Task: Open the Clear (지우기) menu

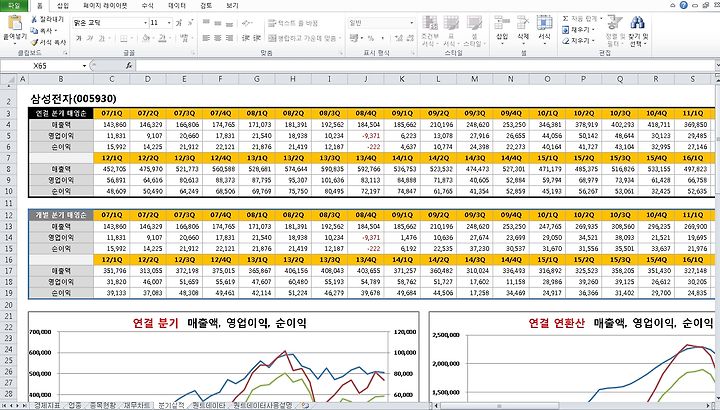Action: click(578, 41)
